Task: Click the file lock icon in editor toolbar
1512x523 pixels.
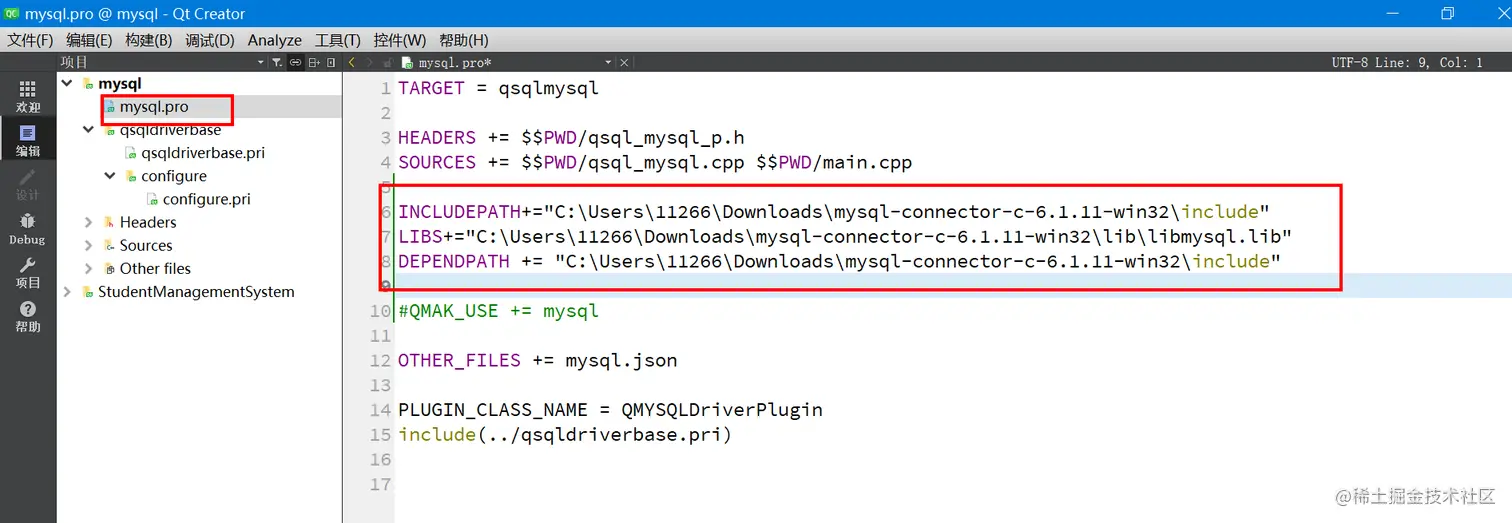Action: (x=389, y=62)
